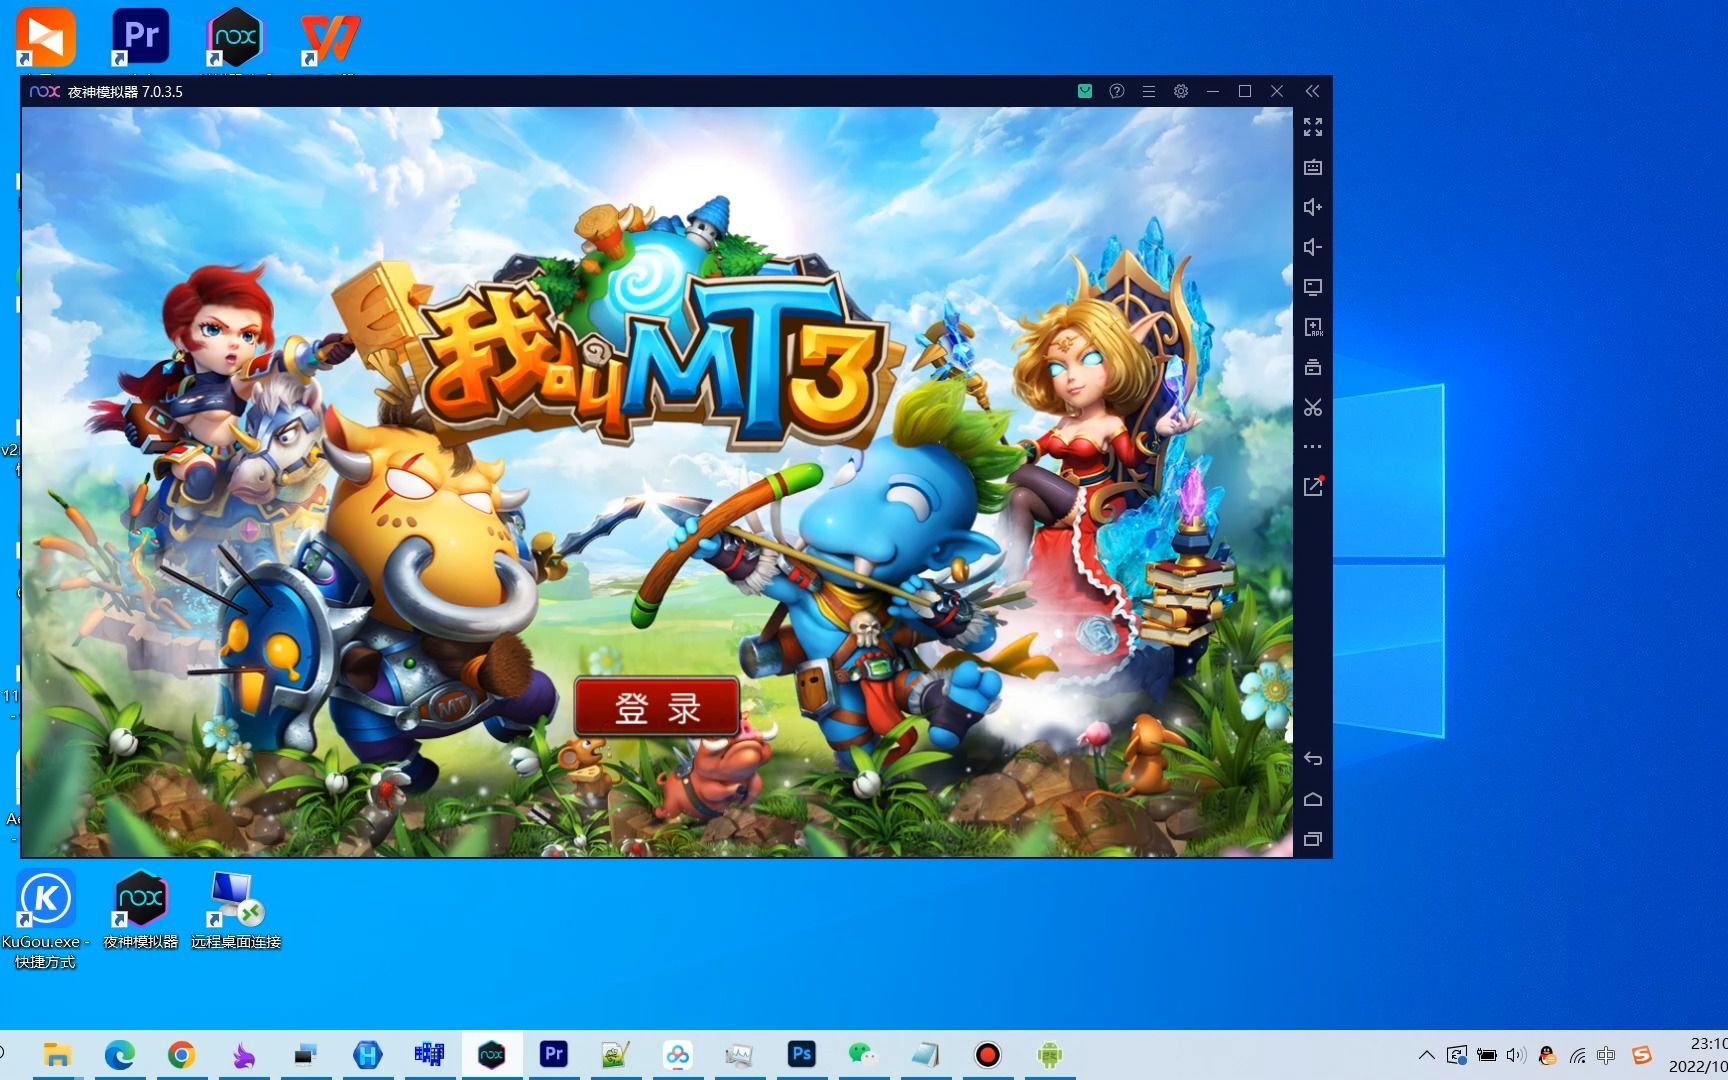1728x1080 pixels.
Task: Open the My Computer screen icon in the Nox sidebar
Action: (1313, 287)
